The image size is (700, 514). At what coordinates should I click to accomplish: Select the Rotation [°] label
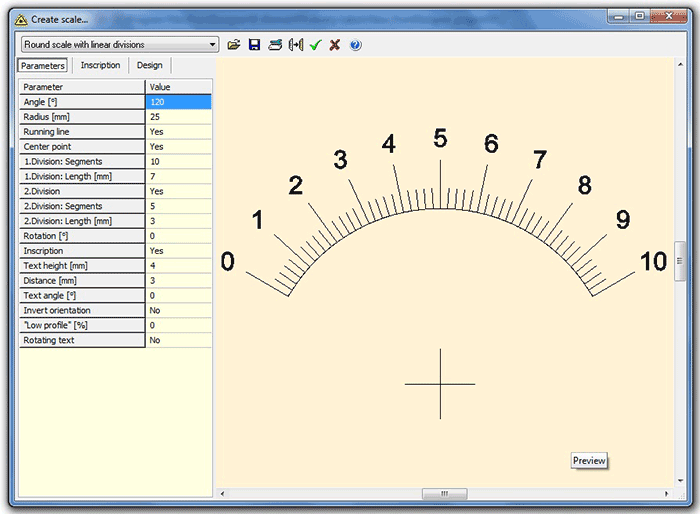pos(82,236)
